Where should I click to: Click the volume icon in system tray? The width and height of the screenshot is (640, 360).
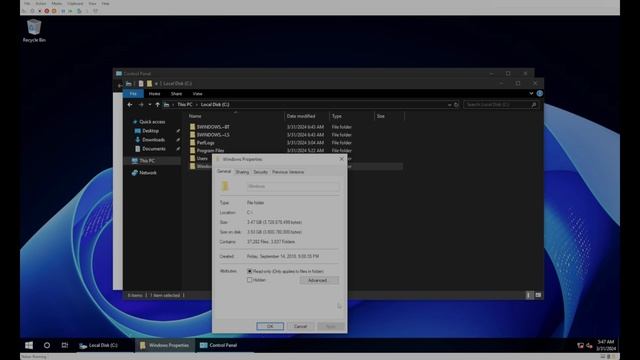[x=589, y=346]
